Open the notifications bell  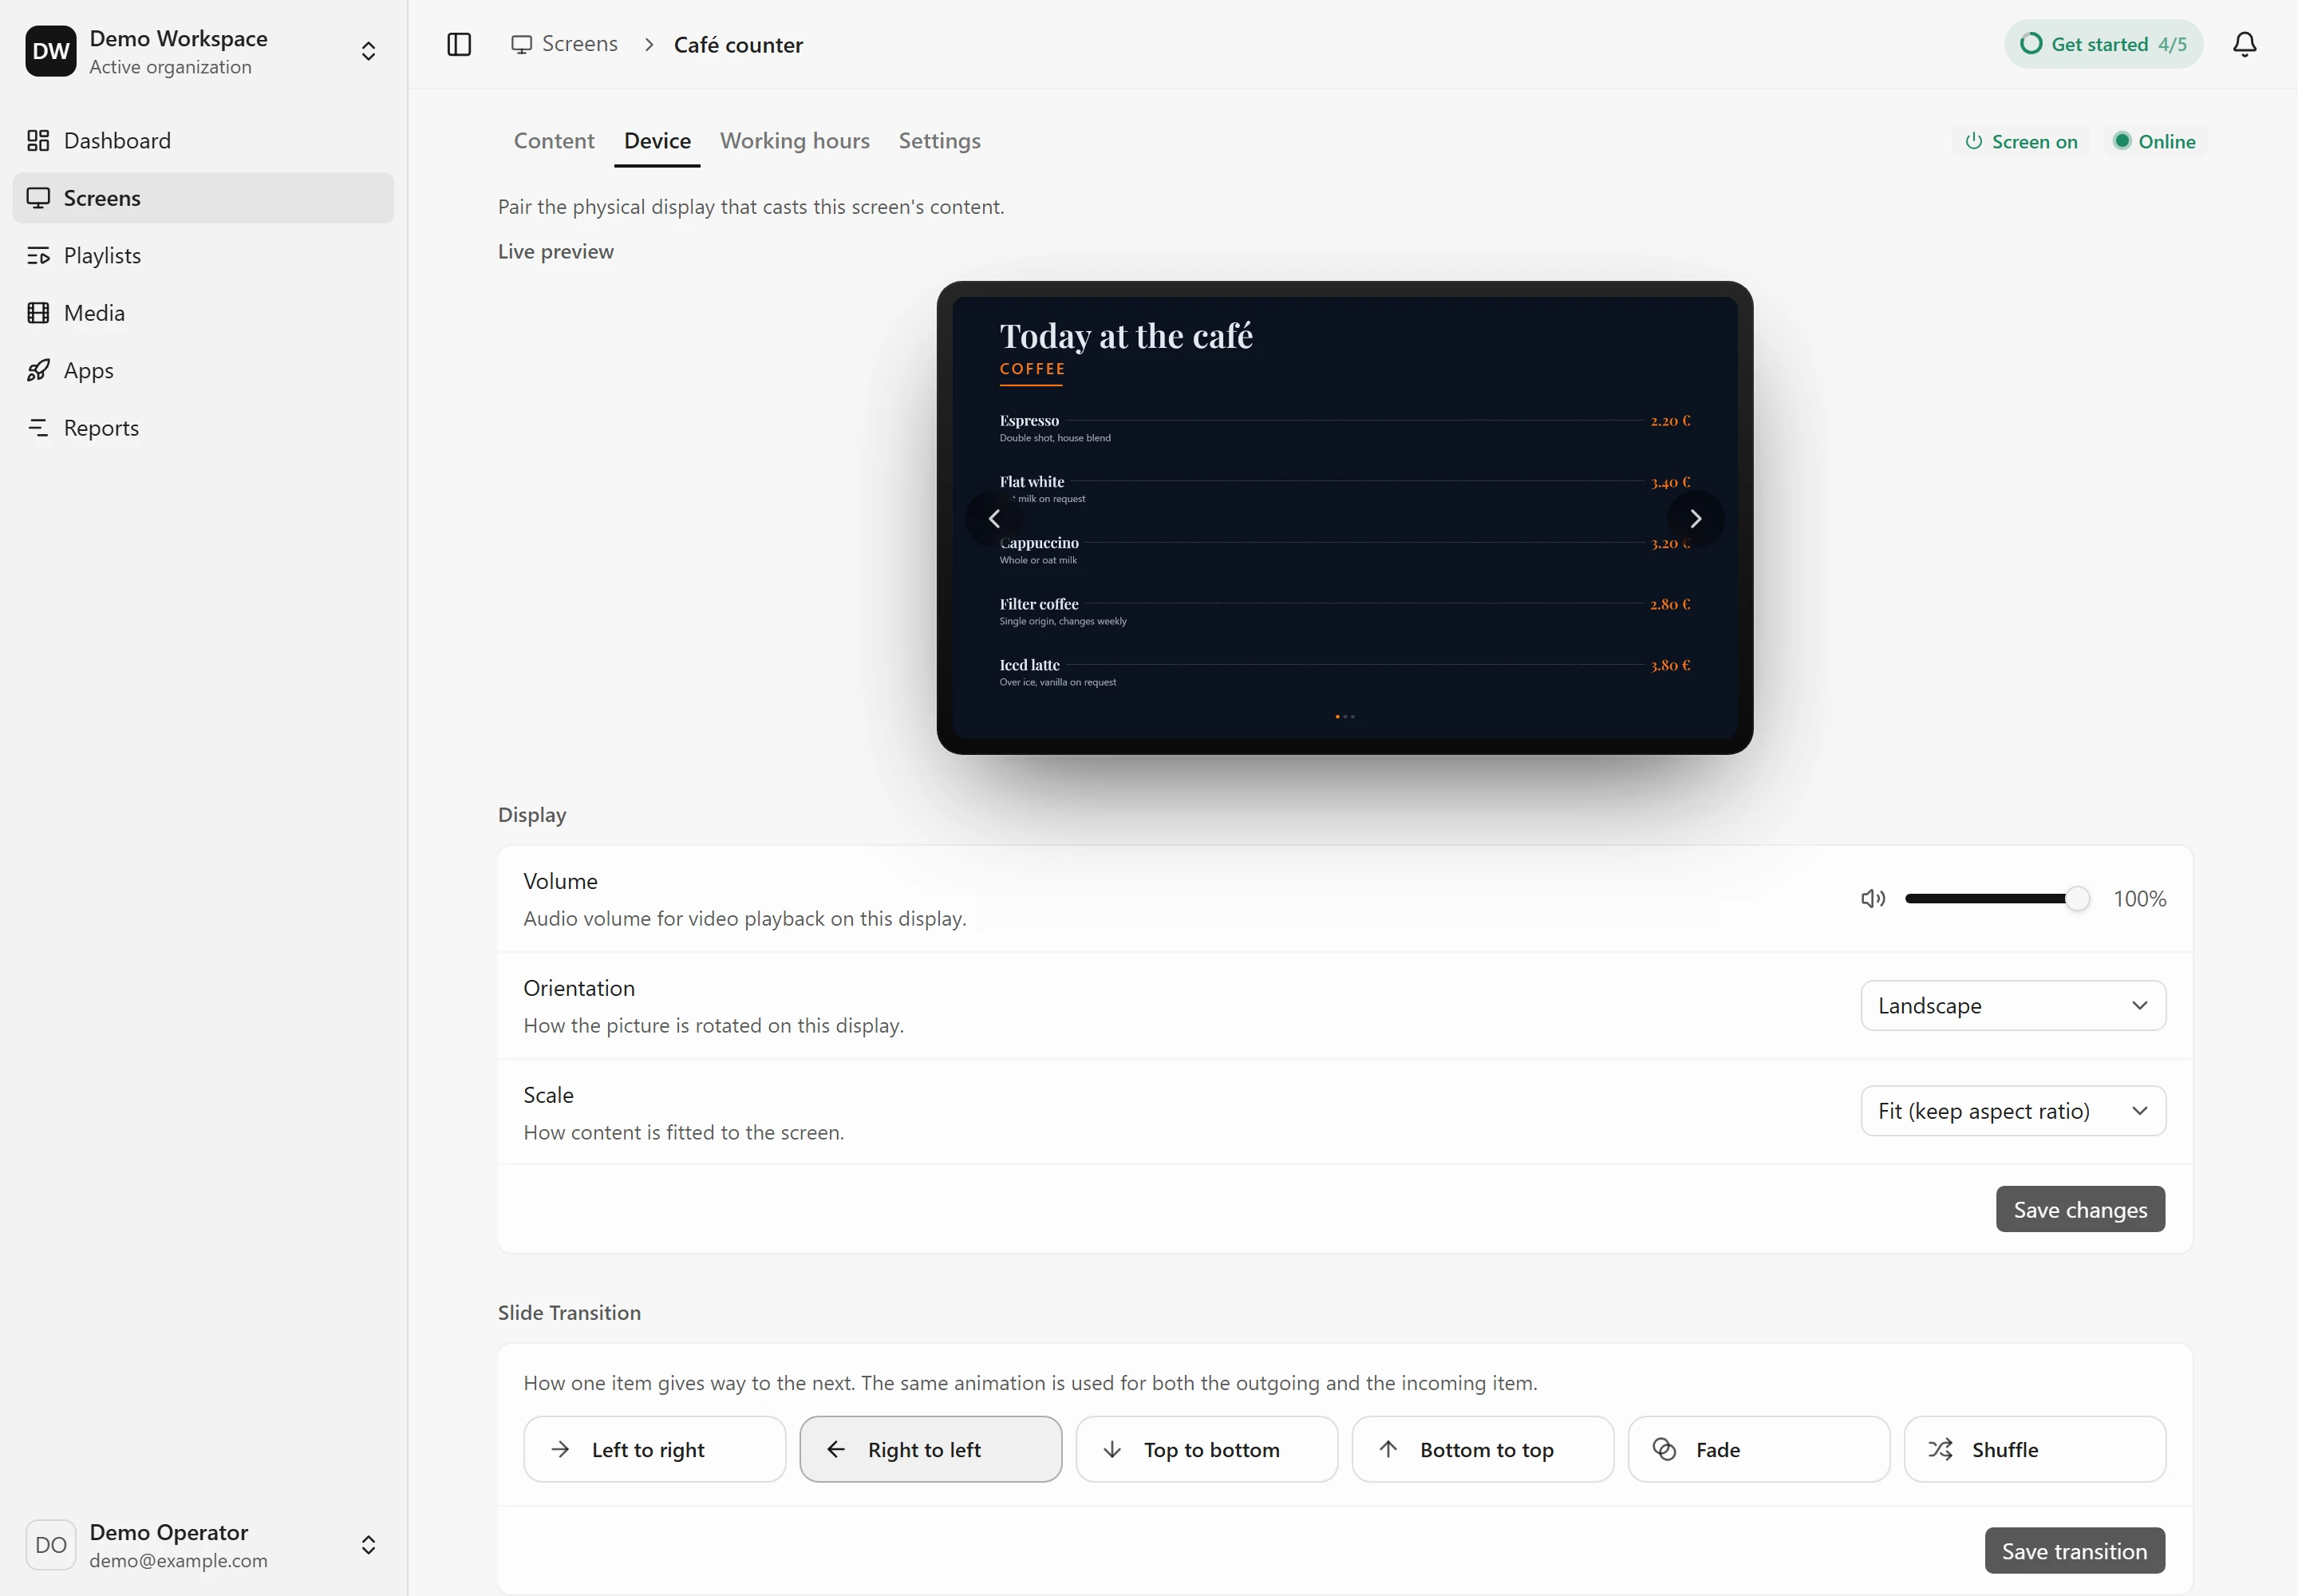pos(2244,44)
